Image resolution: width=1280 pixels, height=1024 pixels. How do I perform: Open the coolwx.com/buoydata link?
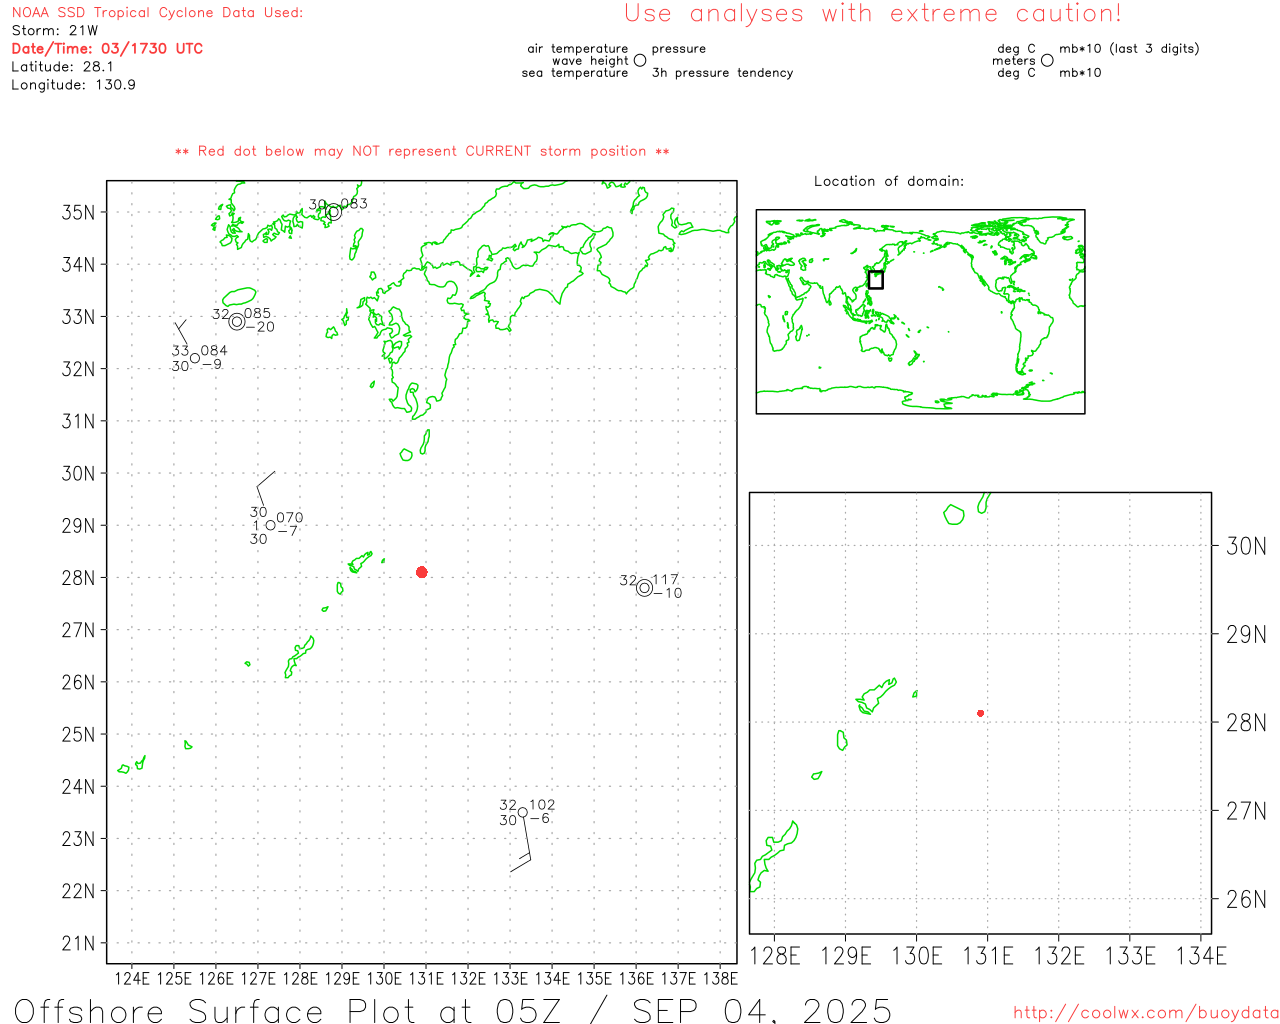click(1146, 1013)
